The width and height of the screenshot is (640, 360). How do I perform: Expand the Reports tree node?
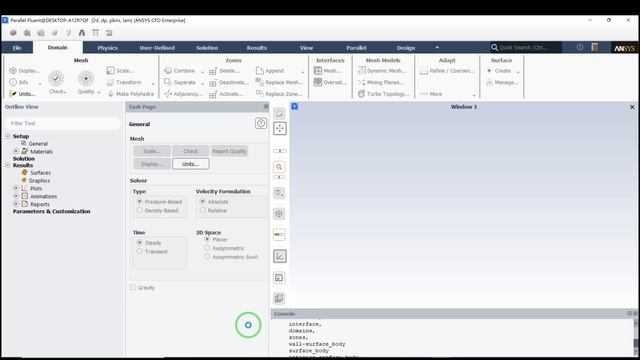(x=16, y=204)
